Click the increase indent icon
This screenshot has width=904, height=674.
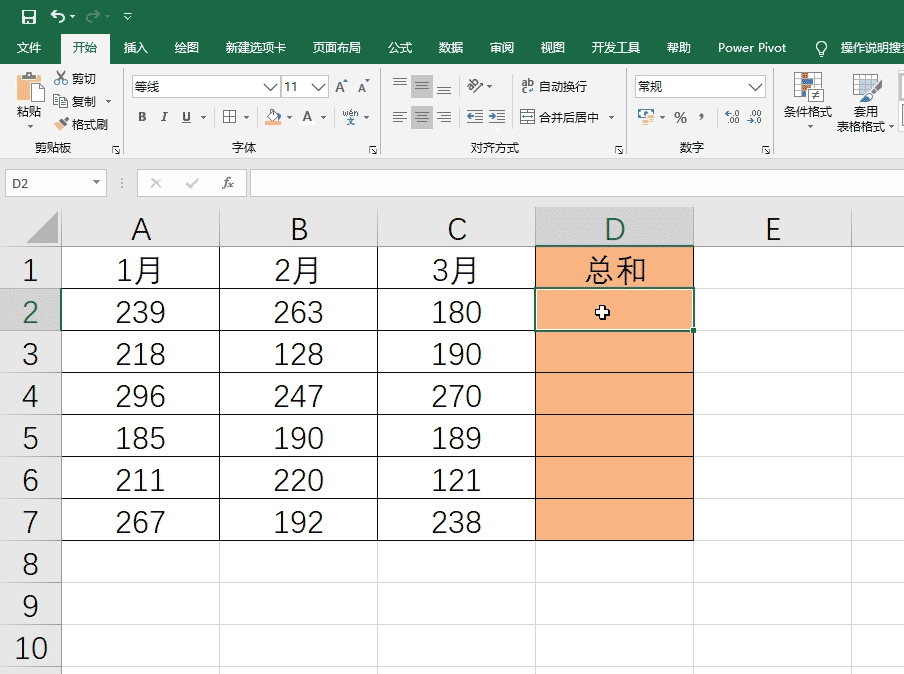coord(496,117)
